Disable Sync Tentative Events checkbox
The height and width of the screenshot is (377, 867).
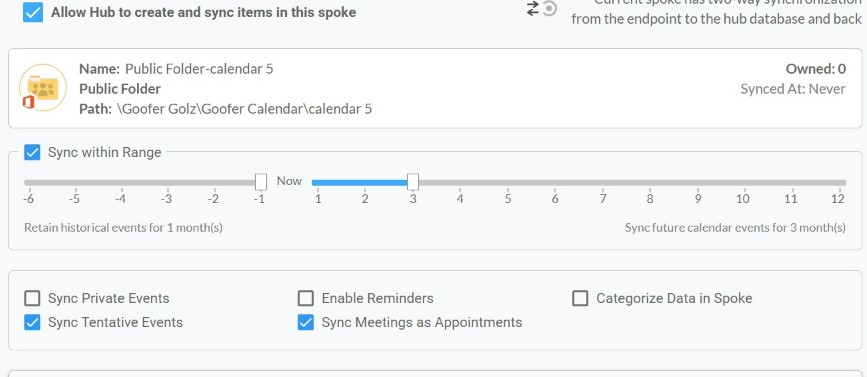[x=33, y=322]
